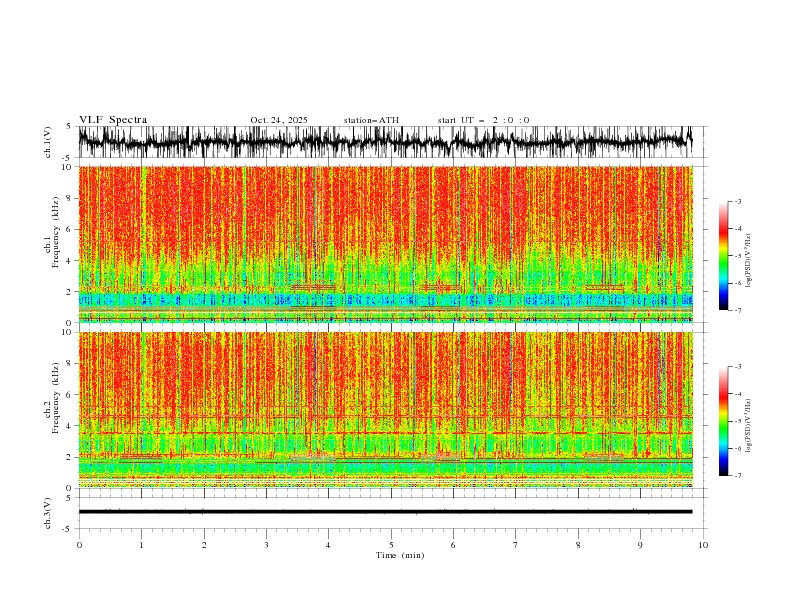Click the '-7' tick on ch.2 color bar
The height and width of the screenshot is (612, 792).
click(x=737, y=475)
